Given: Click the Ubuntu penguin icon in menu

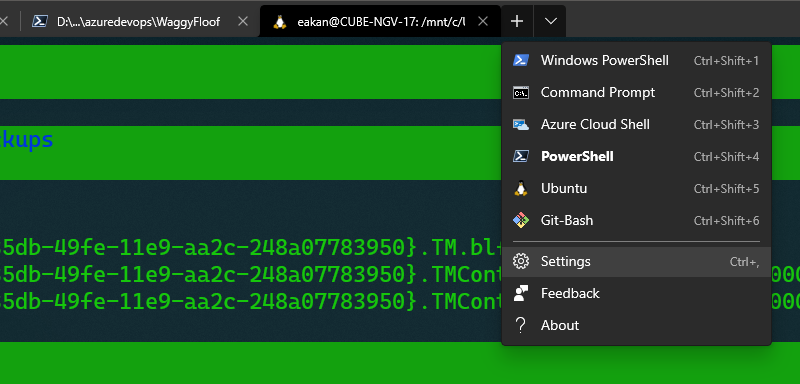Looking at the screenshot, I should pyautogui.click(x=520, y=189).
